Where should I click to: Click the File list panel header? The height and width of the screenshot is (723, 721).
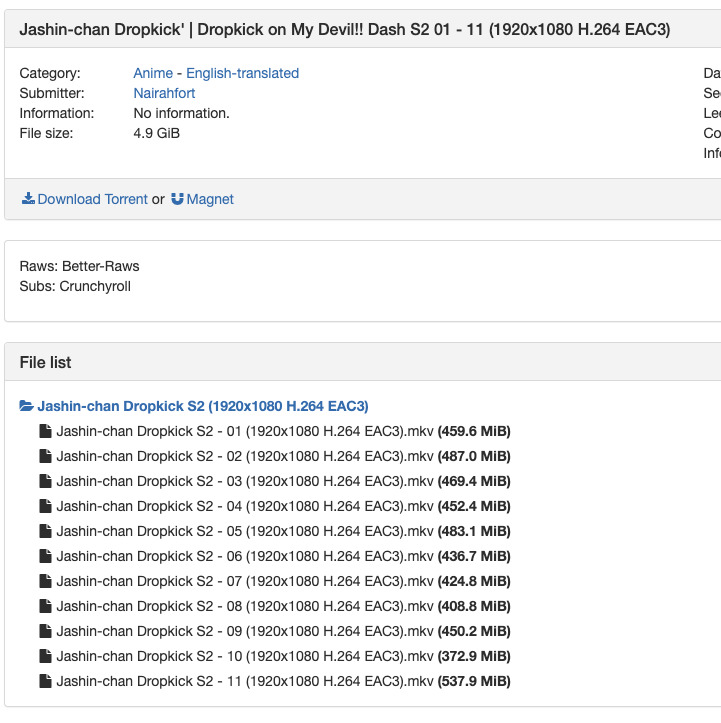(45, 362)
